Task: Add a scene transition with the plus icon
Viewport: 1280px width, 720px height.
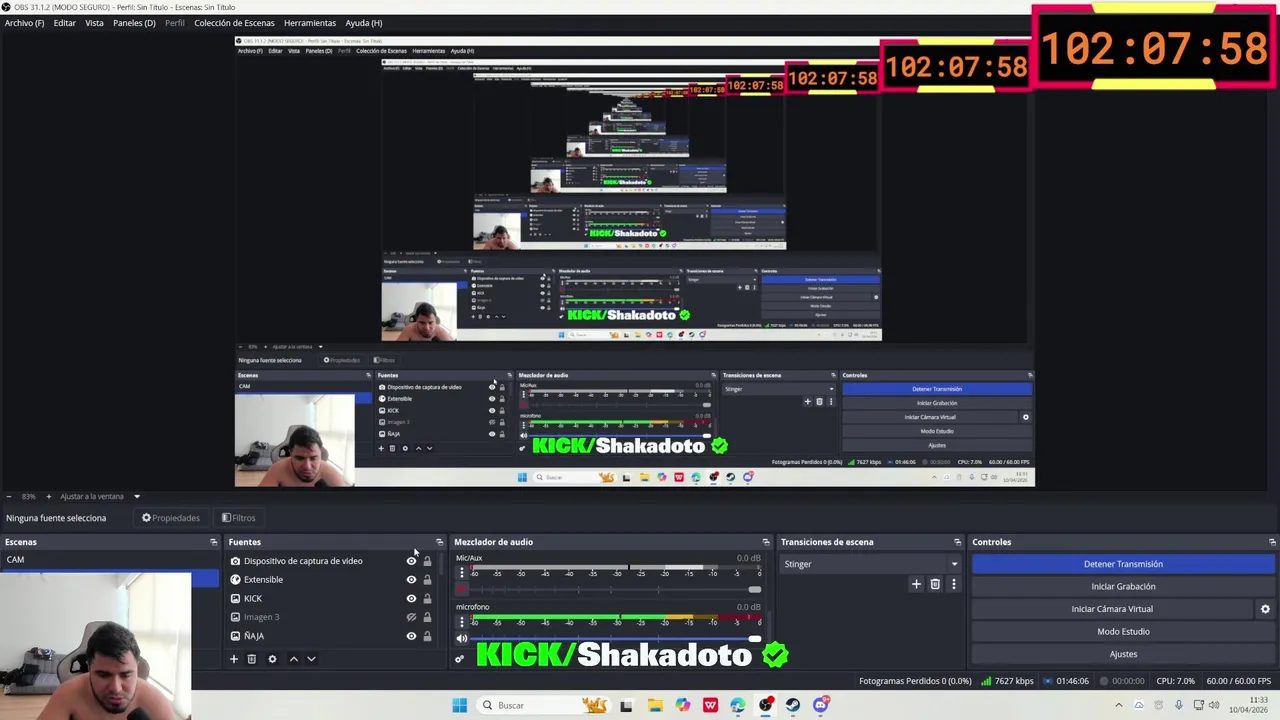Action: pos(916,584)
